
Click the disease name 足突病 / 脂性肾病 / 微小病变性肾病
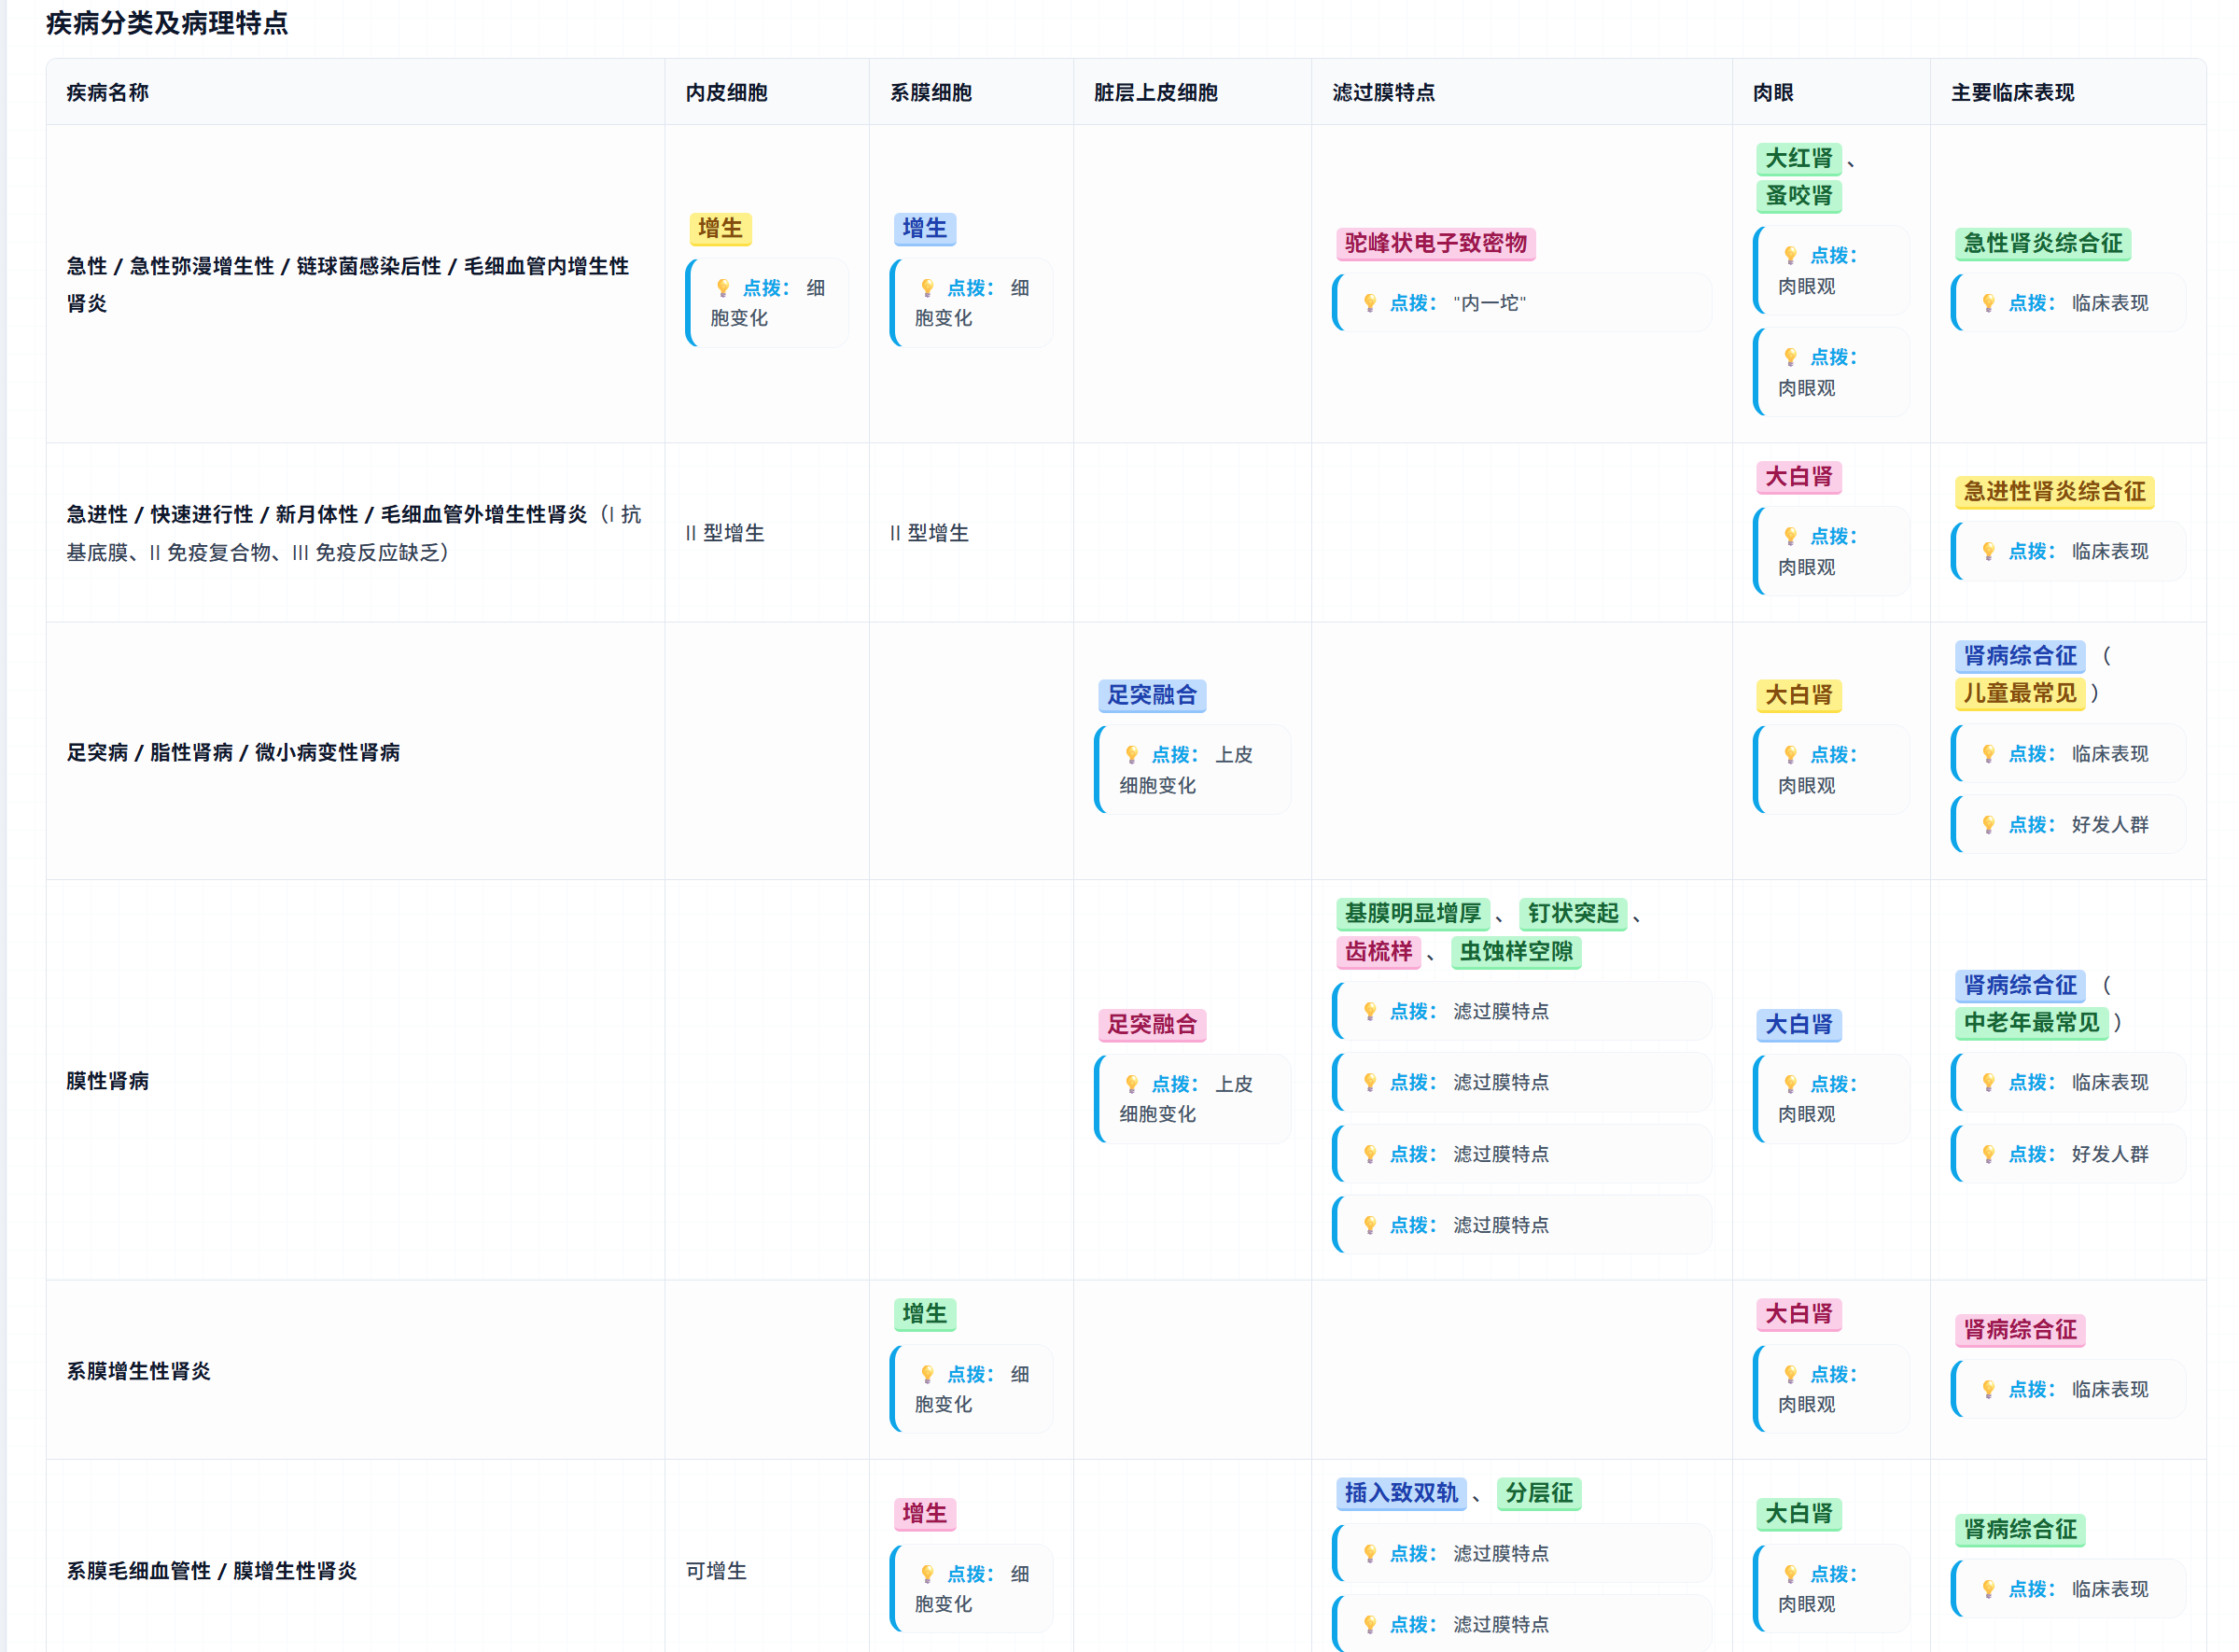[x=233, y=752]
